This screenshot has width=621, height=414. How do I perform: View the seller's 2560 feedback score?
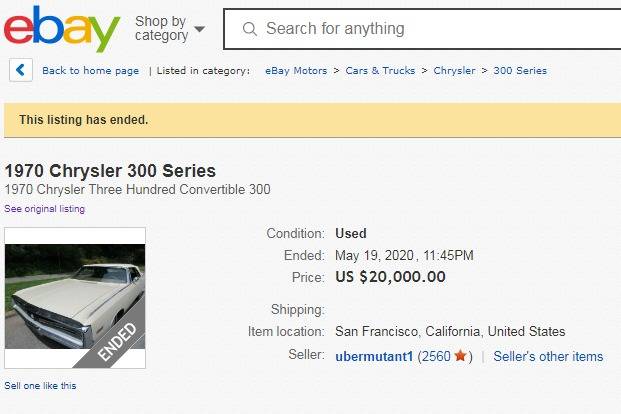pos(436,357)
